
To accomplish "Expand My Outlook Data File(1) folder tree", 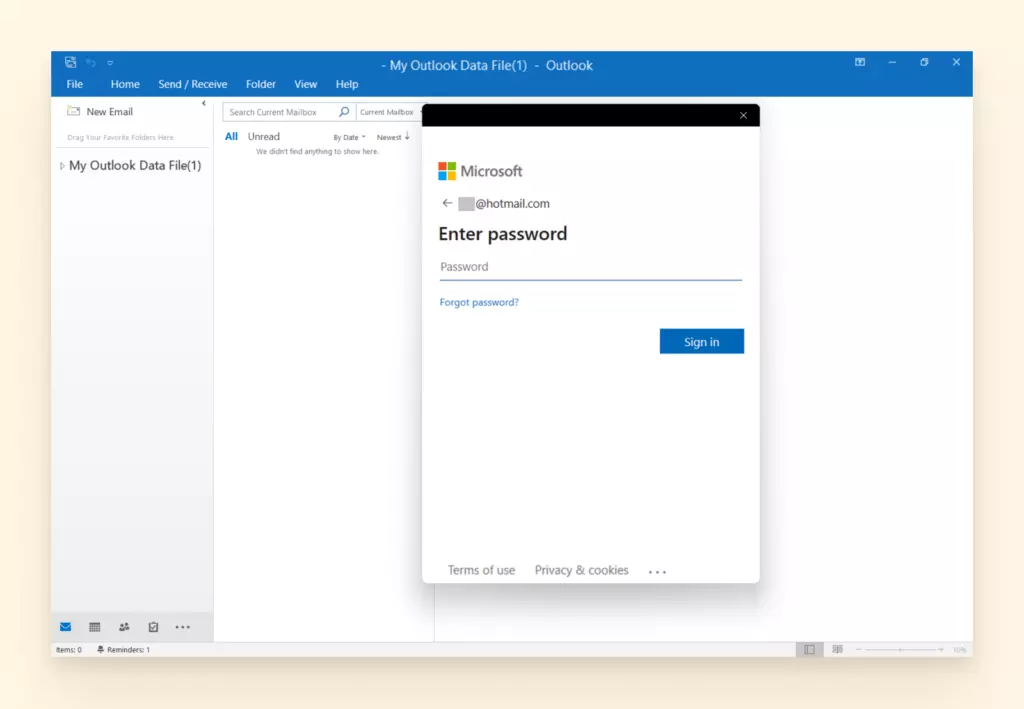I will [60, 165].
